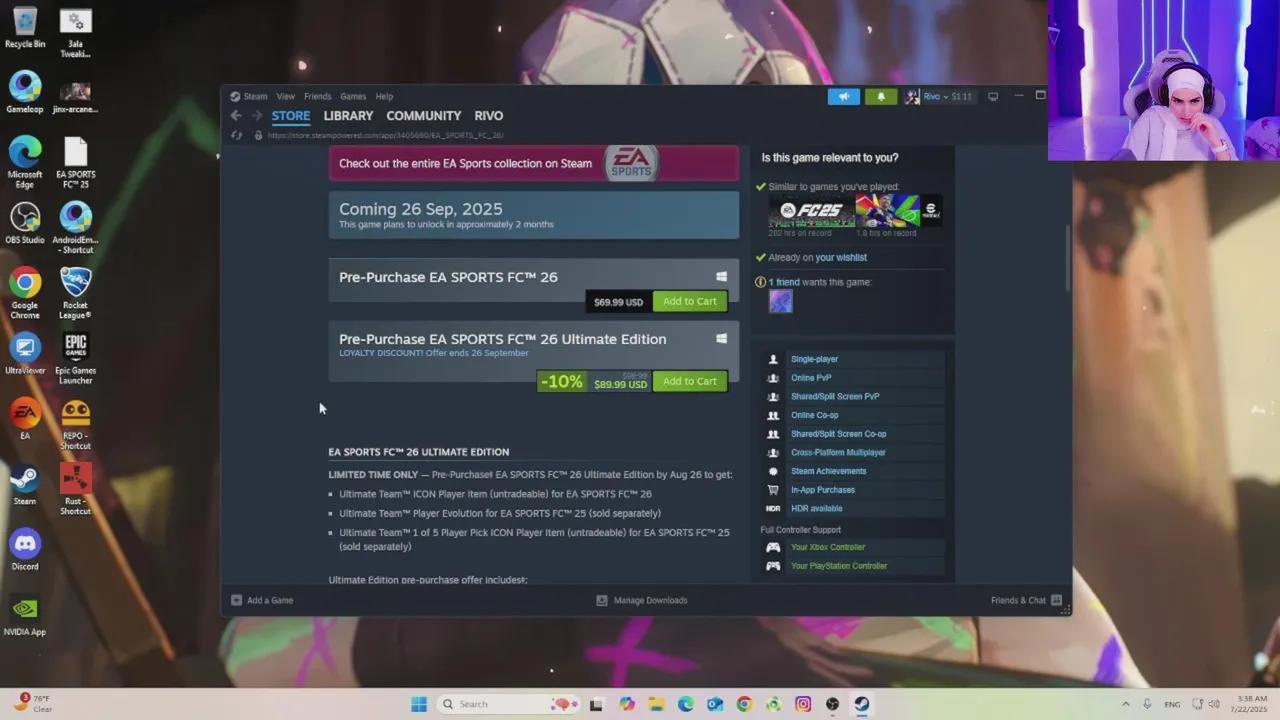Image resolution: width=1280 pixels, height=720 pixels.
Task: Open Rocket League desktop shortcut
Action: click(75, 293)
